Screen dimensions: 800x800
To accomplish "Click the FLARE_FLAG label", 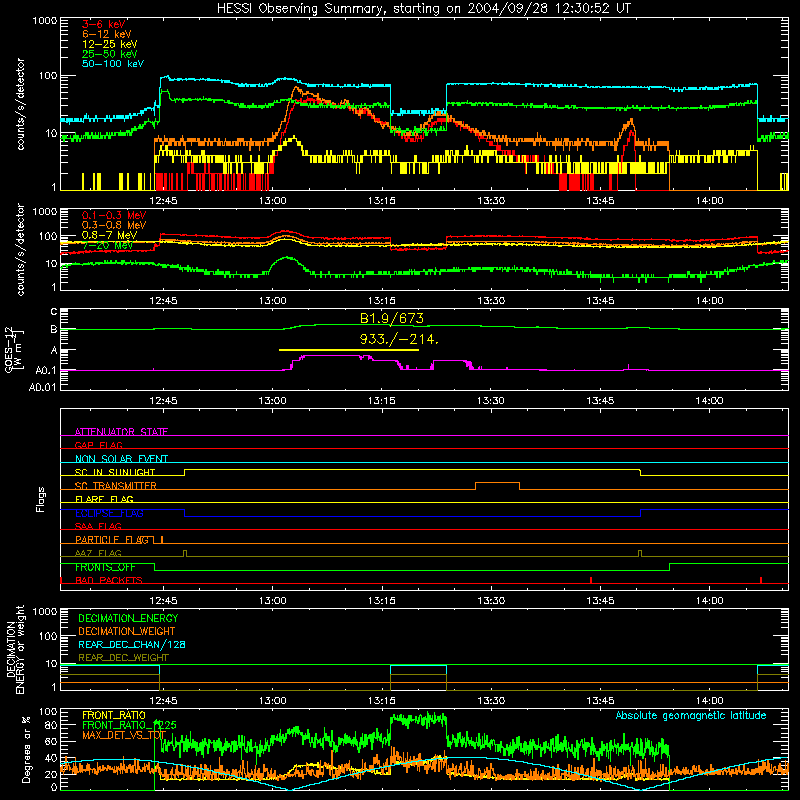I will 104,499.
